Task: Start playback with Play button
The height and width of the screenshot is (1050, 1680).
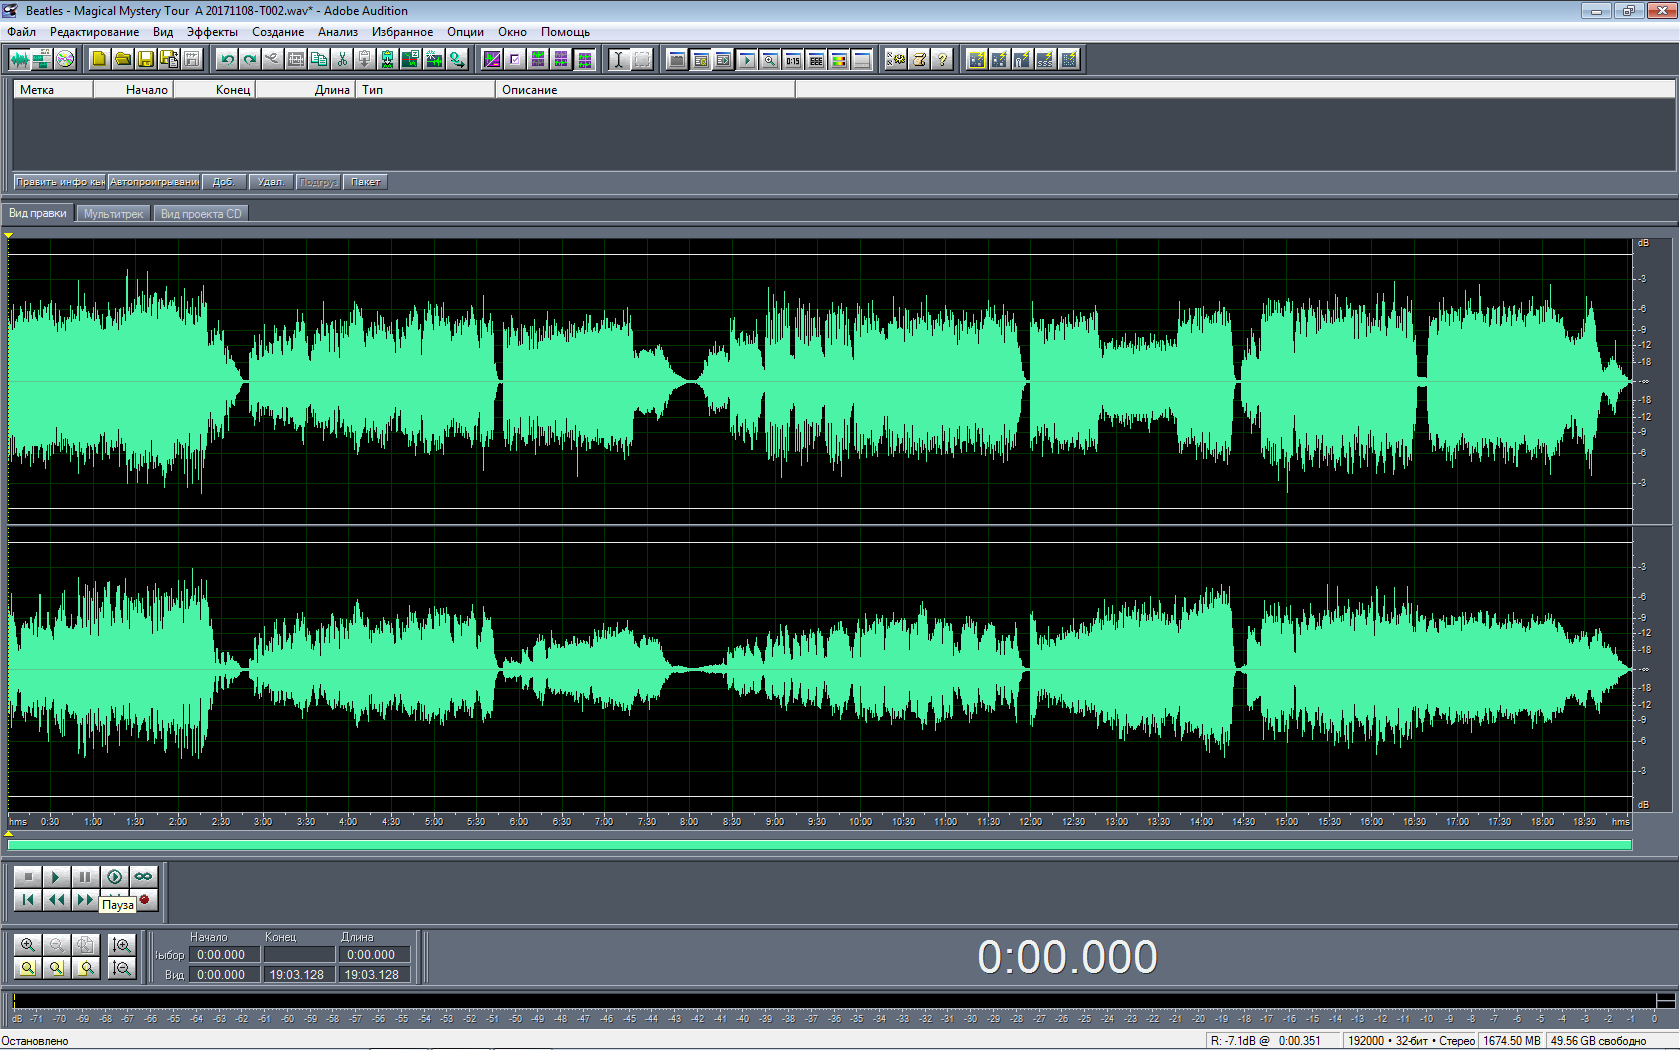Action: (x=57, y=877)
